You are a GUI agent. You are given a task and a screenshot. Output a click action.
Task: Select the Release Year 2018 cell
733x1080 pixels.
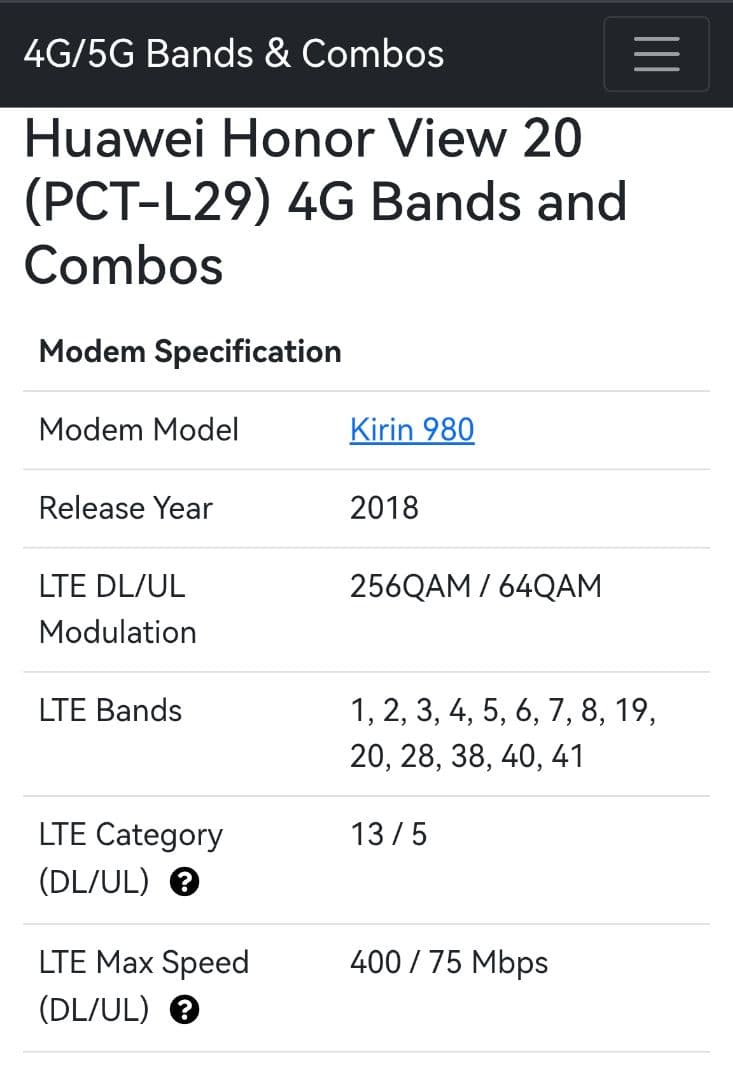[x=383, y=508]
